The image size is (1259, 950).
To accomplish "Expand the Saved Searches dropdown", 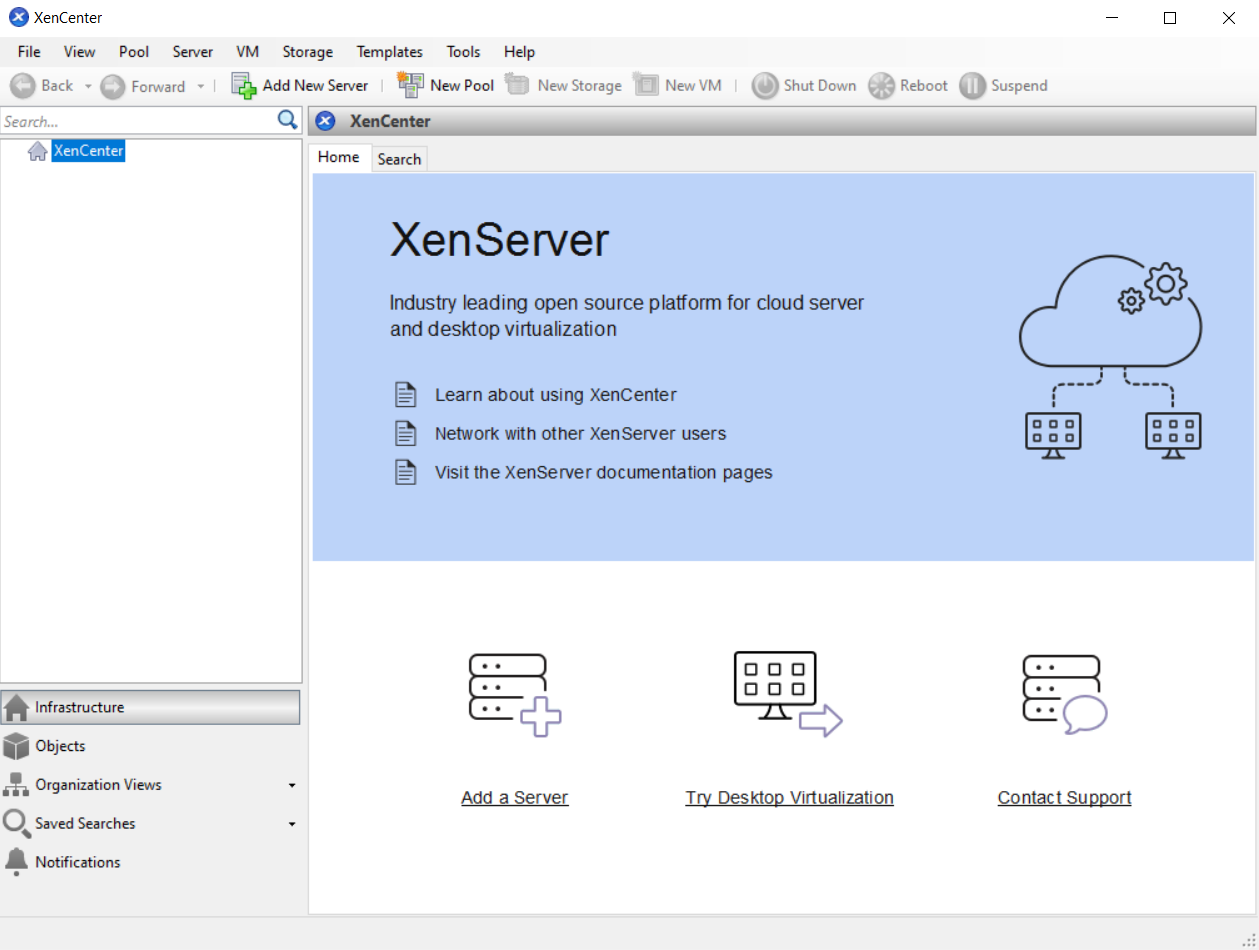I will 291,823.
